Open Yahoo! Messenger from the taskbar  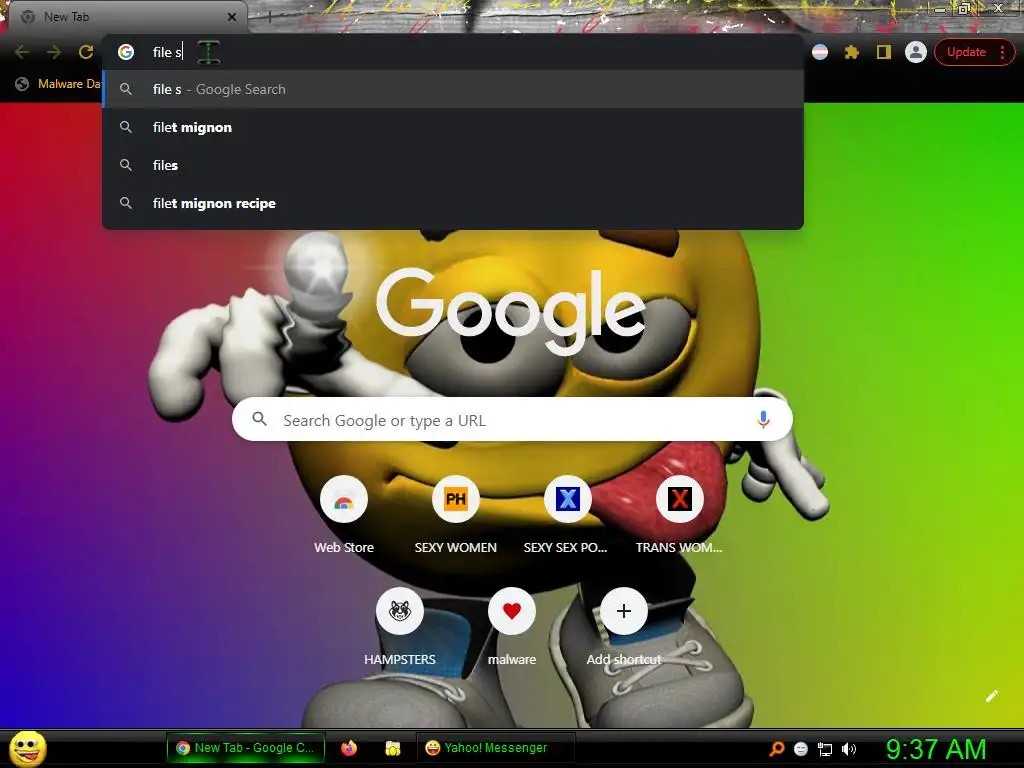point(496,748)
